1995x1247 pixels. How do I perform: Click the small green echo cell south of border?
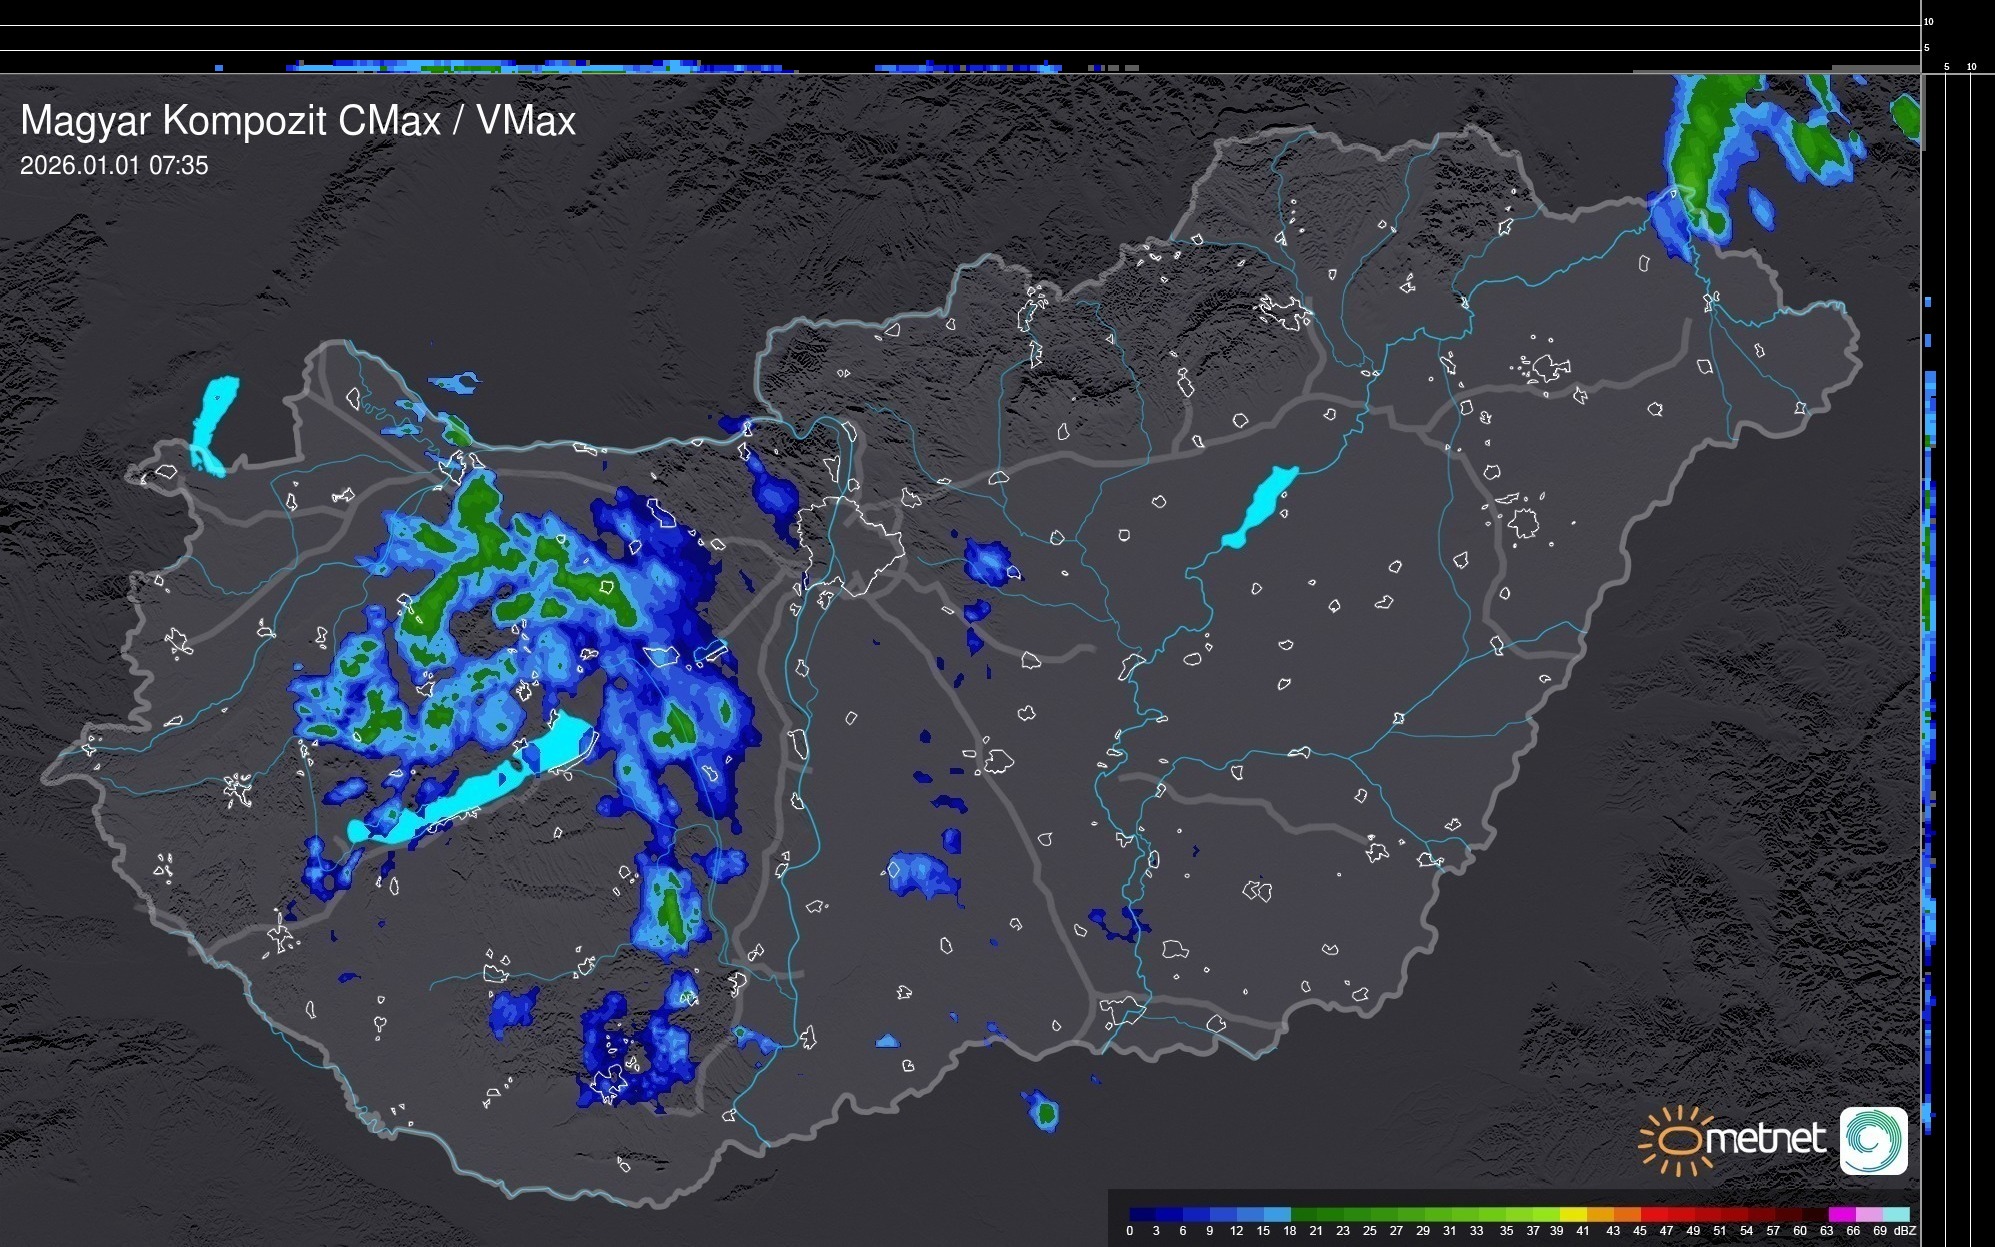[1045, 1112]
